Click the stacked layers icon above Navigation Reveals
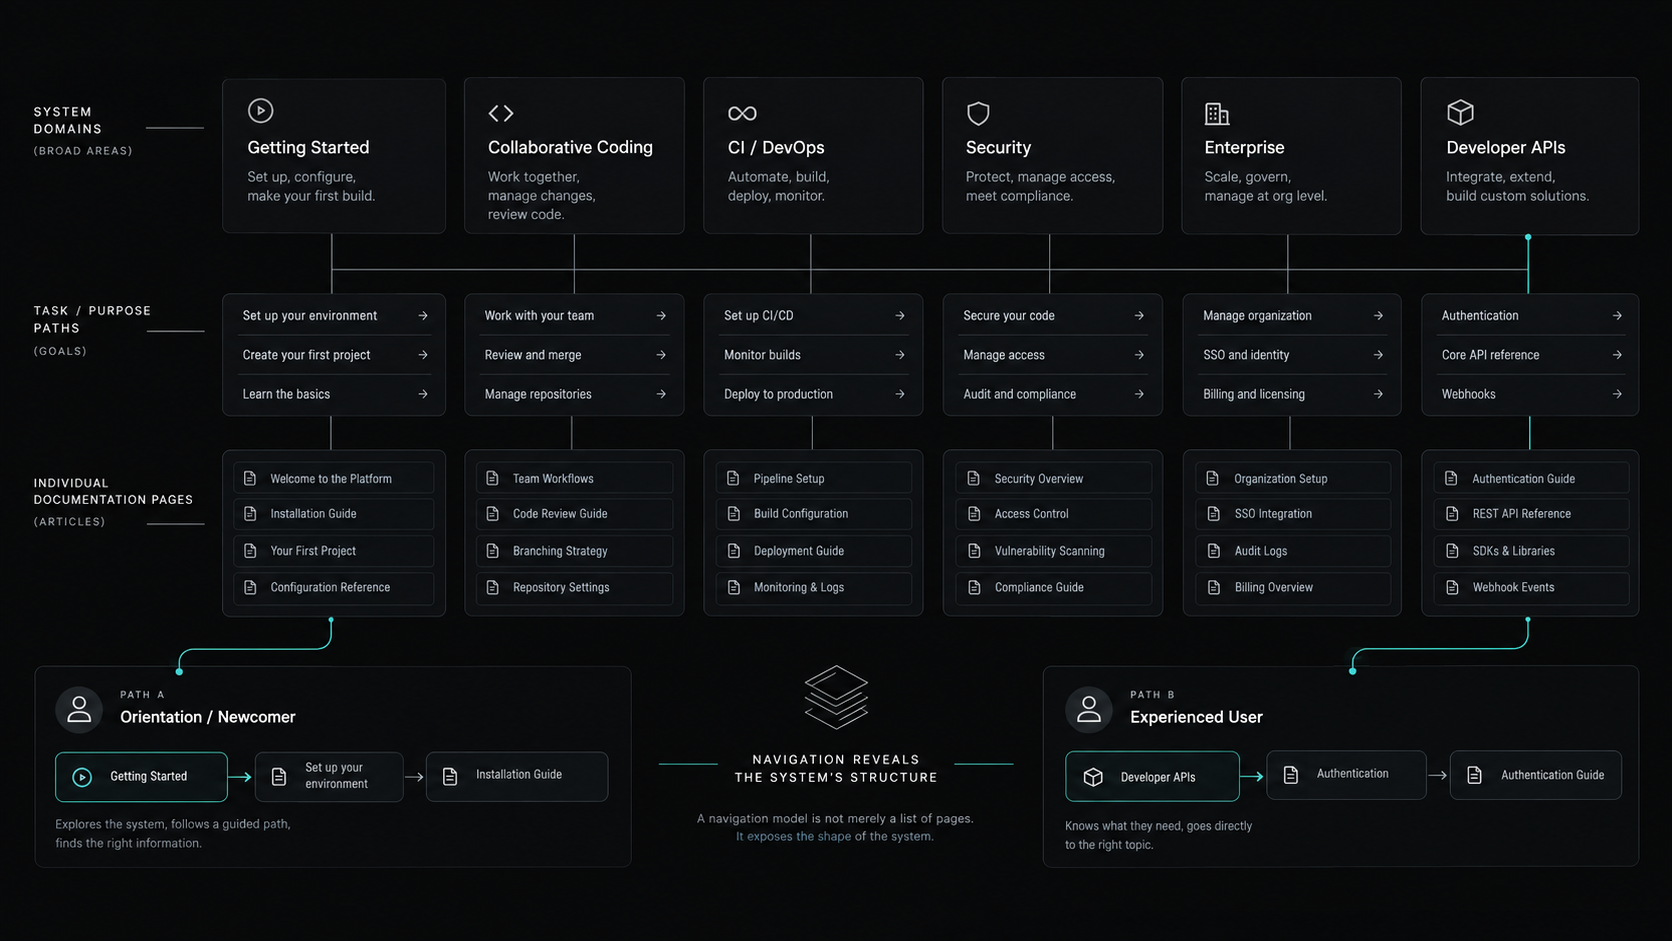The image size is (1672, 941). coord(836,697)
